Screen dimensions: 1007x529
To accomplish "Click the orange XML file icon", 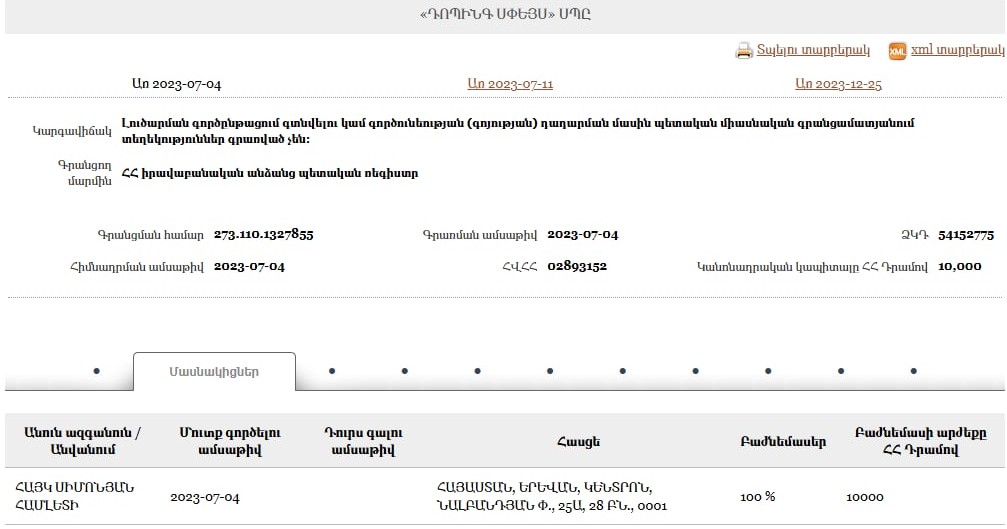I will tap(897, 51).
